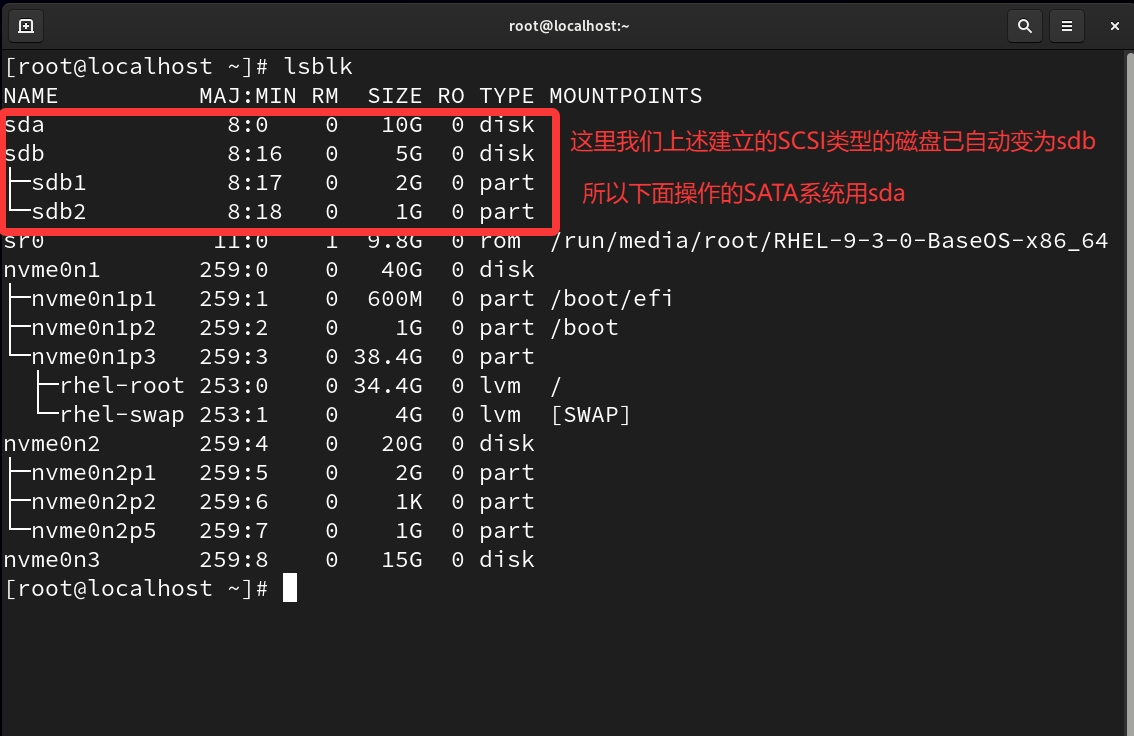Click the nvme0n2 disk name

point(52,444)
